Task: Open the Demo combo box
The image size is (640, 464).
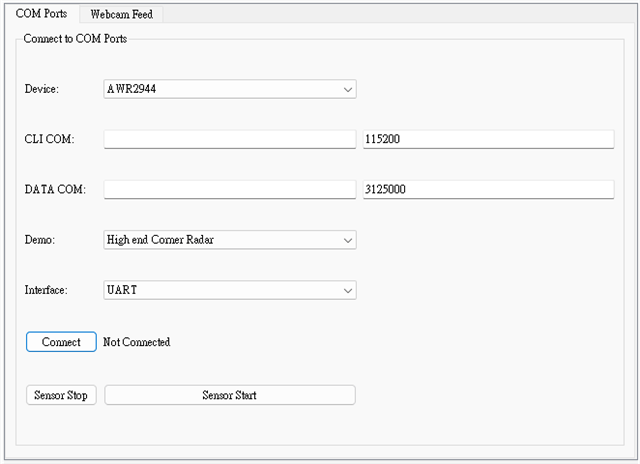Action: [x=230, y=240]
